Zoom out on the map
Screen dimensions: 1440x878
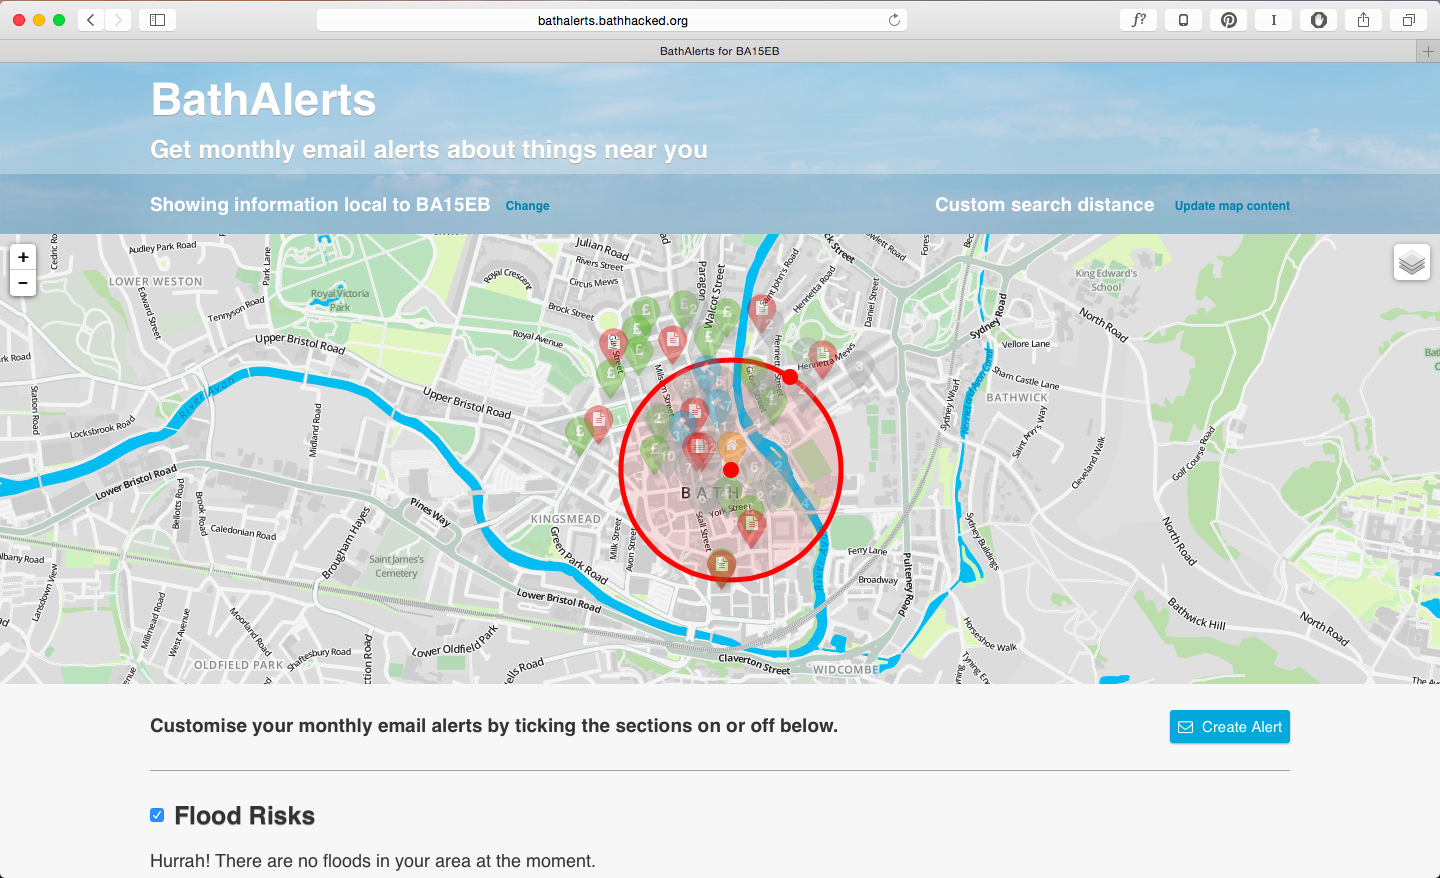pyautogui.click(x=23, y=283)
